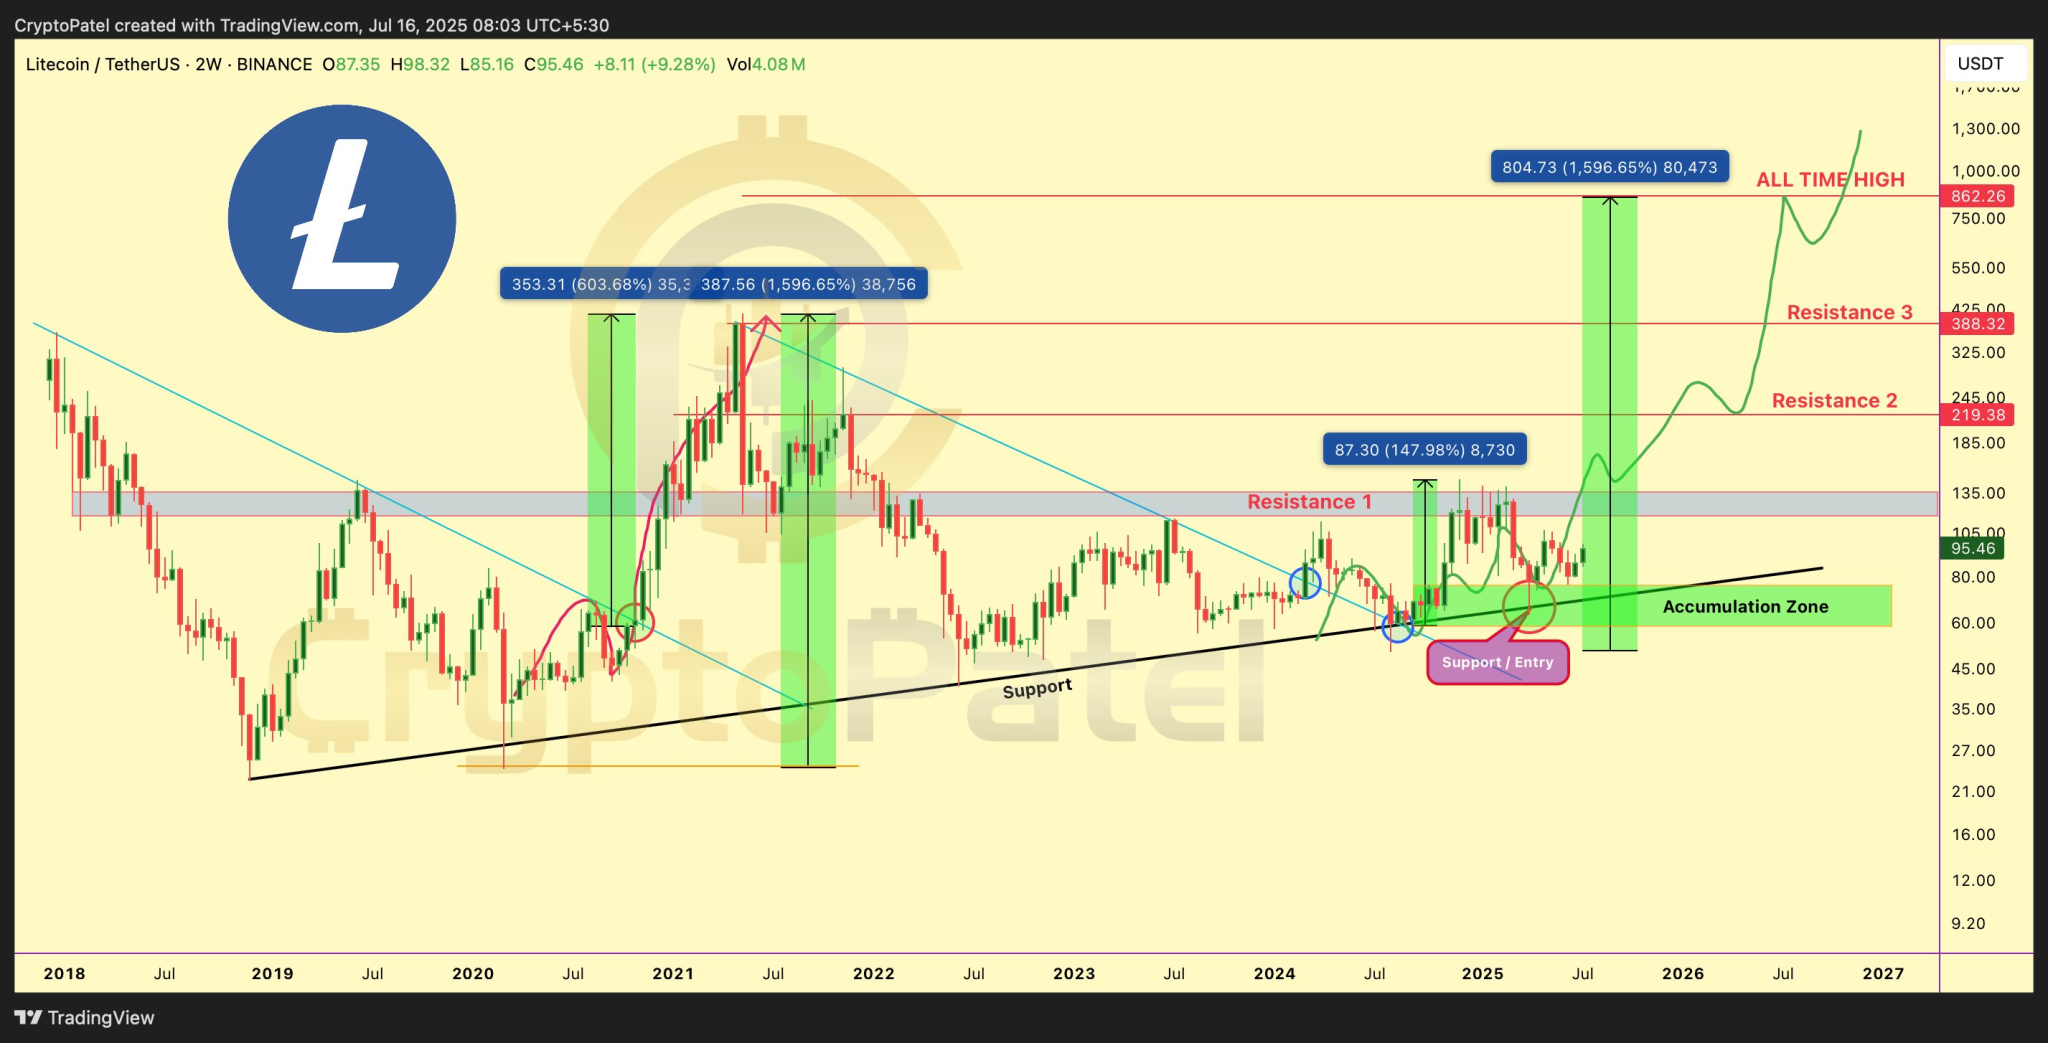
Task: Click the 2027 year on time axis
Action: (1883, 973)
